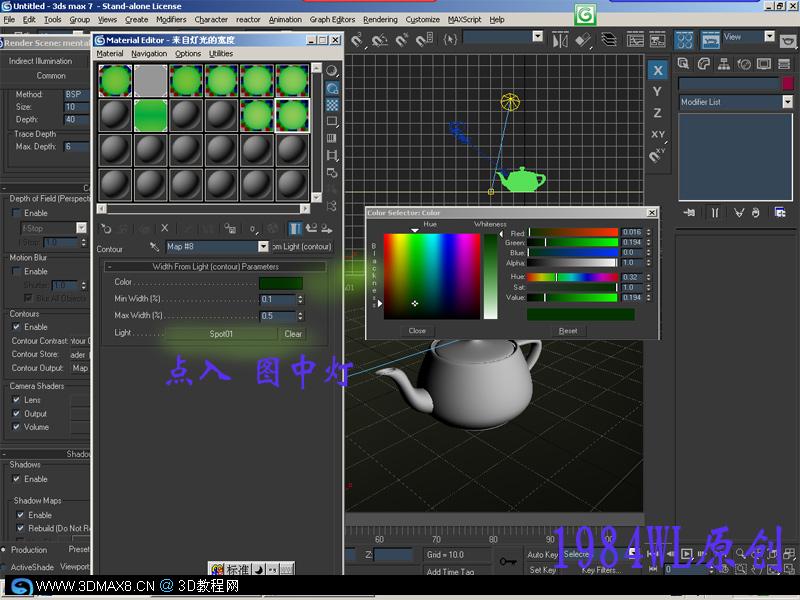This screenshot has width=800, height=600.
Task: Click the Reset Map X icon
Action: 164,229
